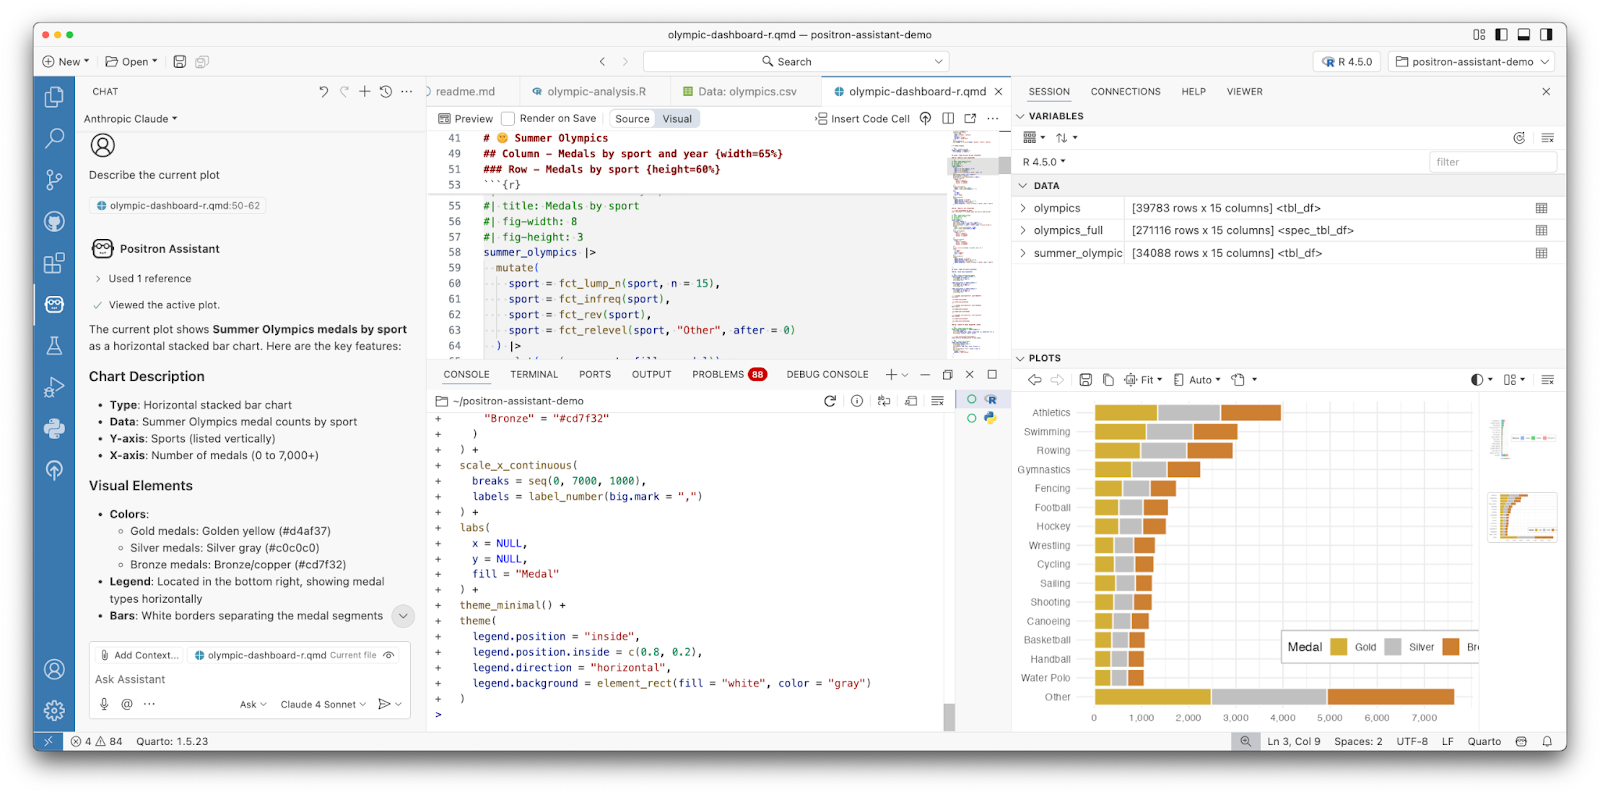1600x795 pixels.
Task: Click Add Context button in chat
Action: click(140, 655)
